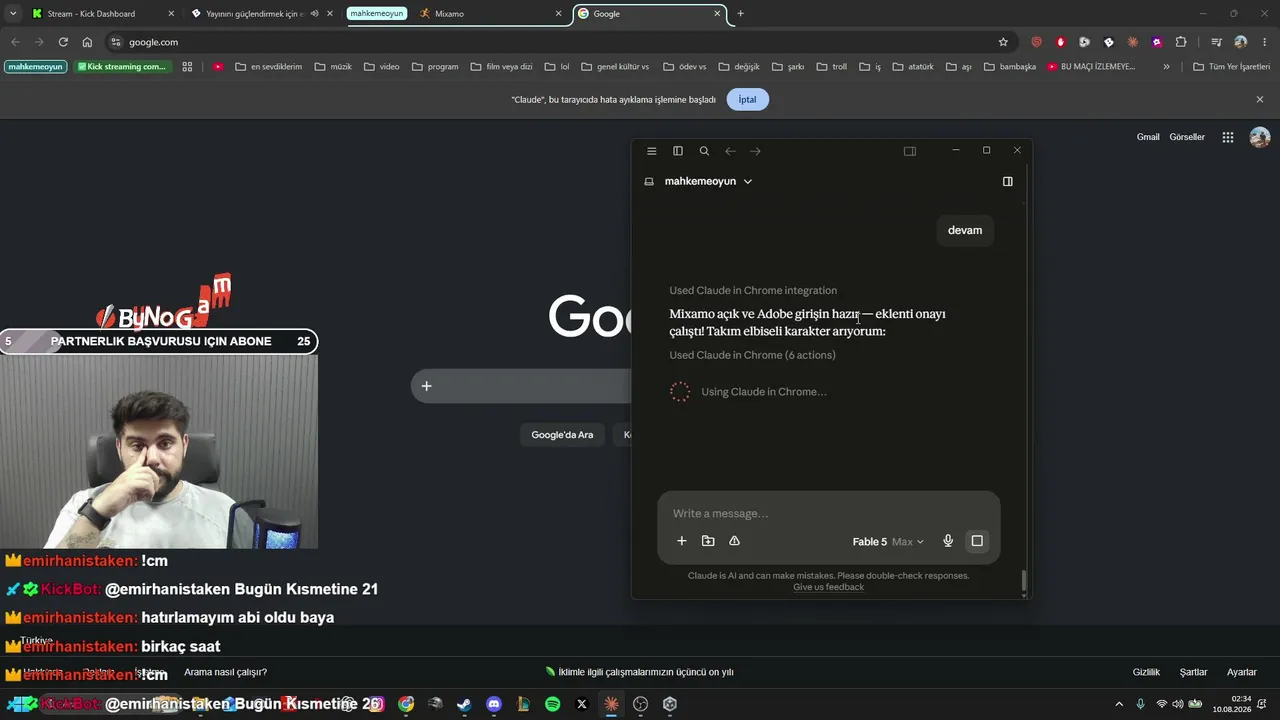Click the Claude chat scrollbar thumb
This screenshot has width=1280, height=720.
point(1024,581)
